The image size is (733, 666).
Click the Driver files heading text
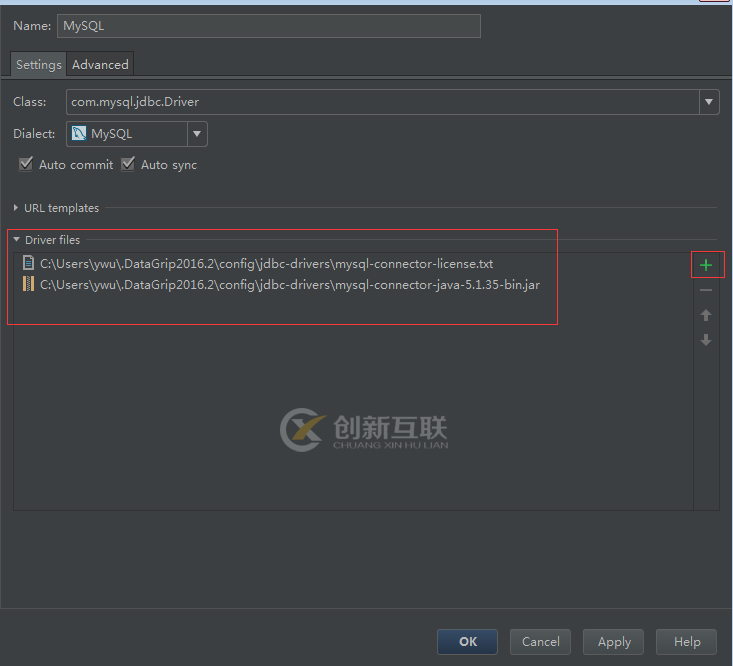point(52,240)
